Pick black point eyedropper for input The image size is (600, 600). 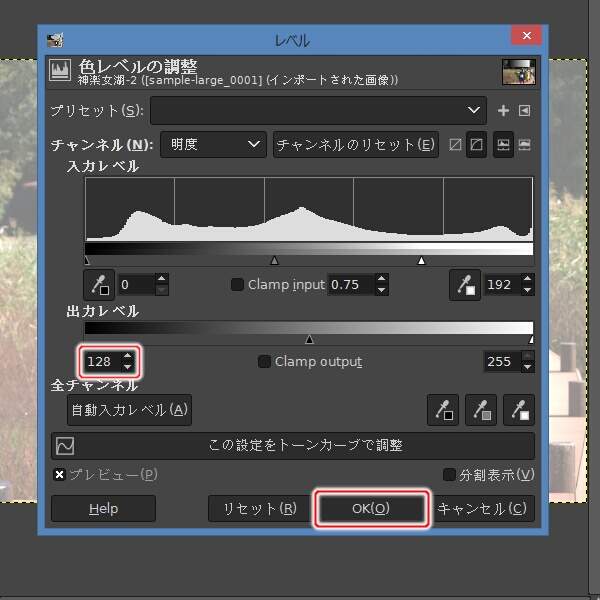(x=99, y=285)
